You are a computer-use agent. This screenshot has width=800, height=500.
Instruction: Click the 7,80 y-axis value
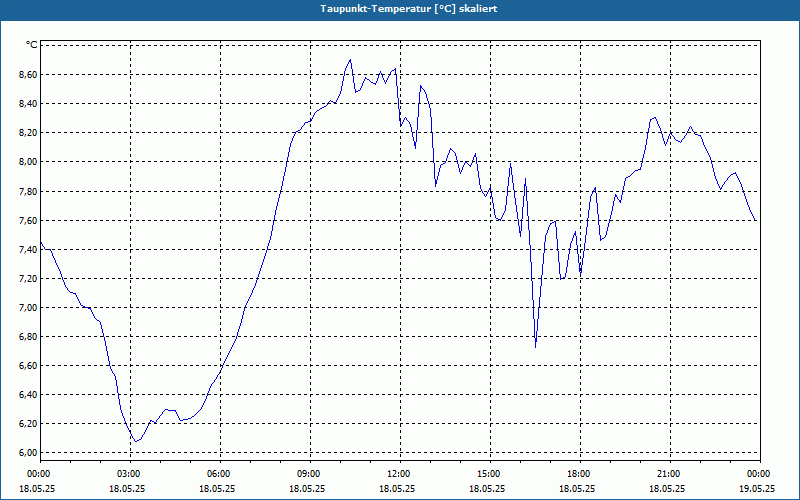(29, 191)
